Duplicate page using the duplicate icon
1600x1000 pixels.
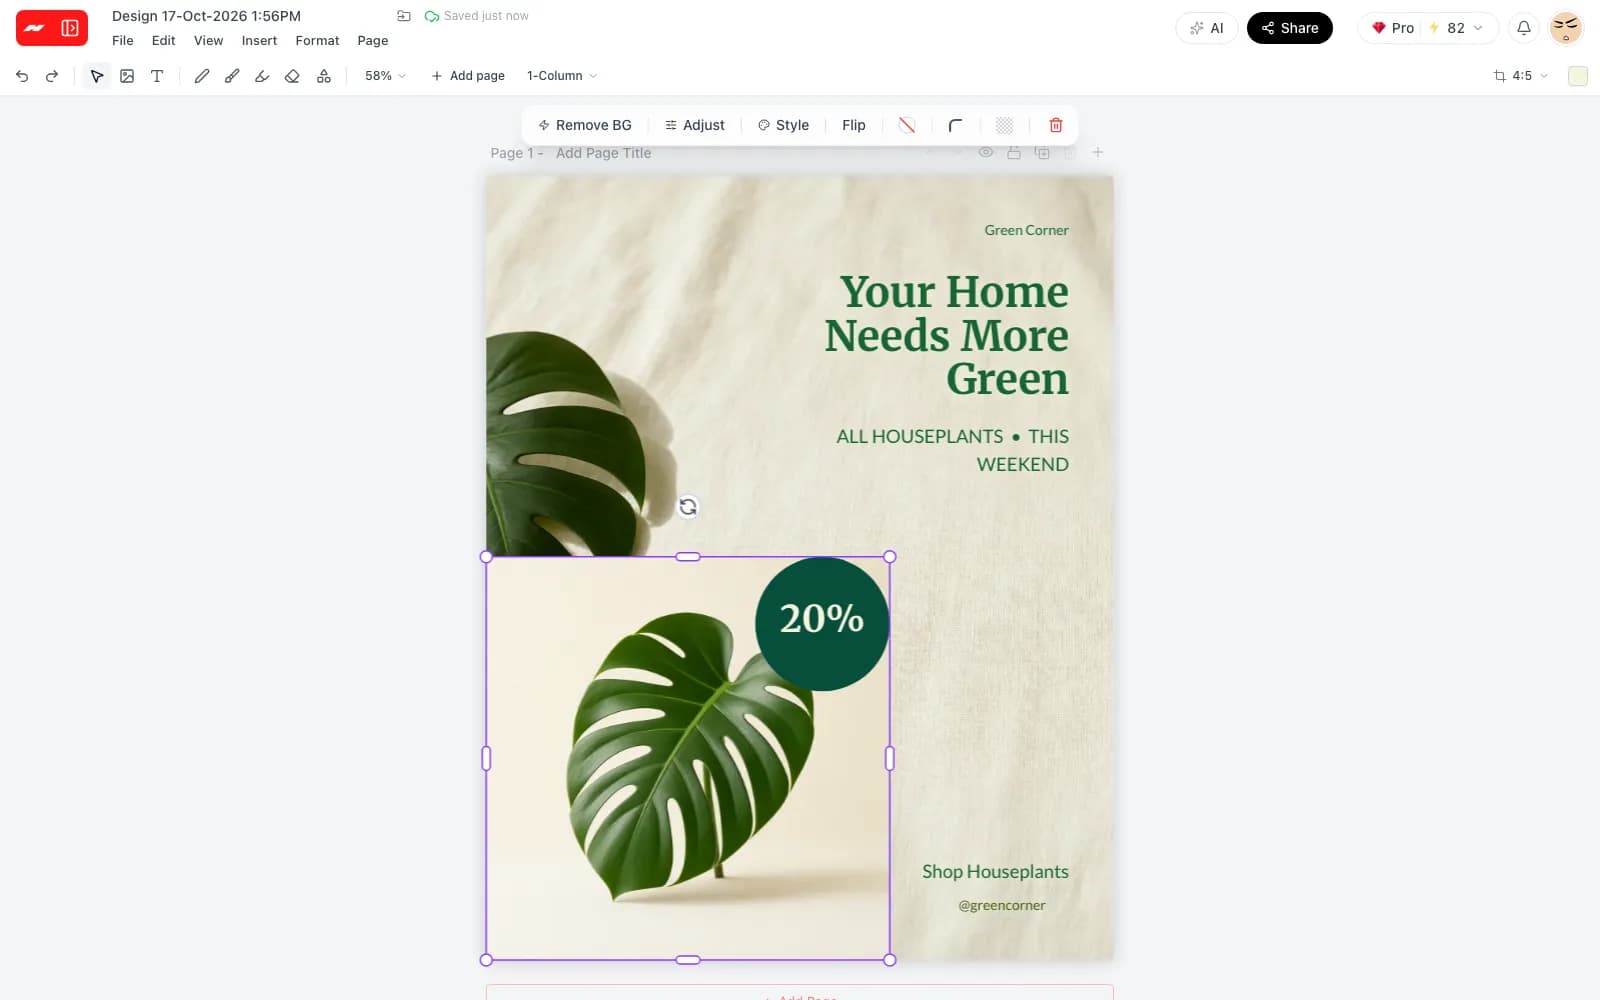tap(1042, 152)
